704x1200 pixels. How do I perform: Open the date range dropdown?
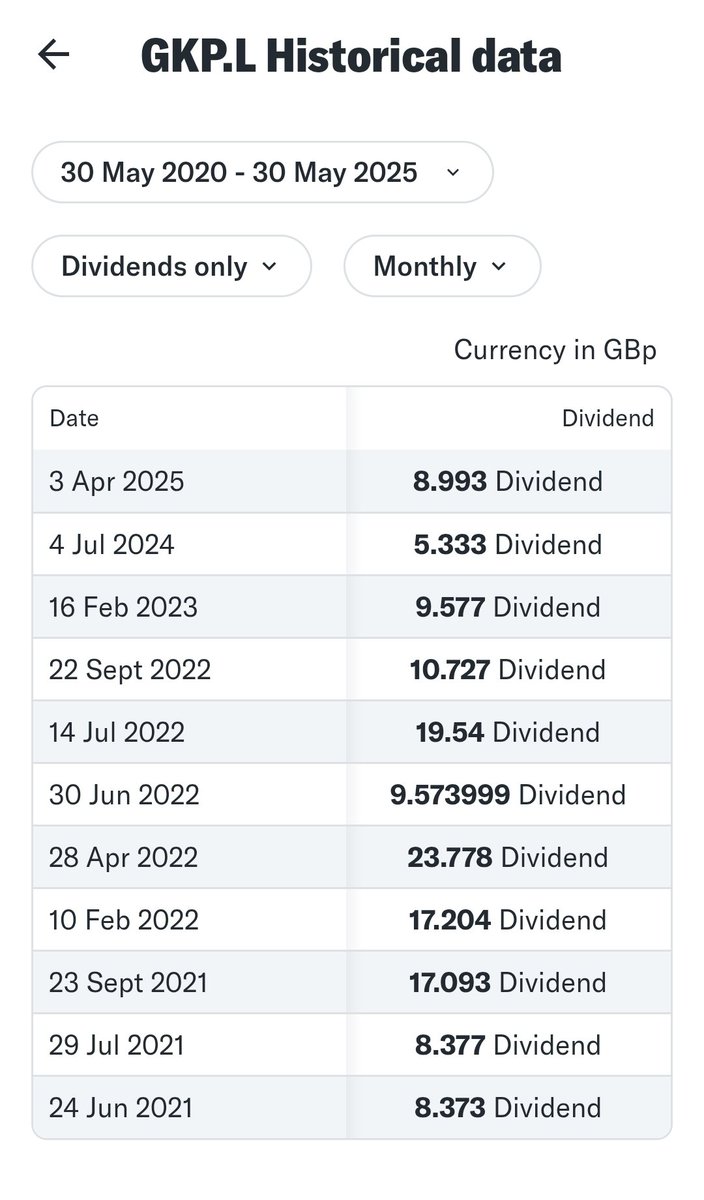tap(263, 172)
